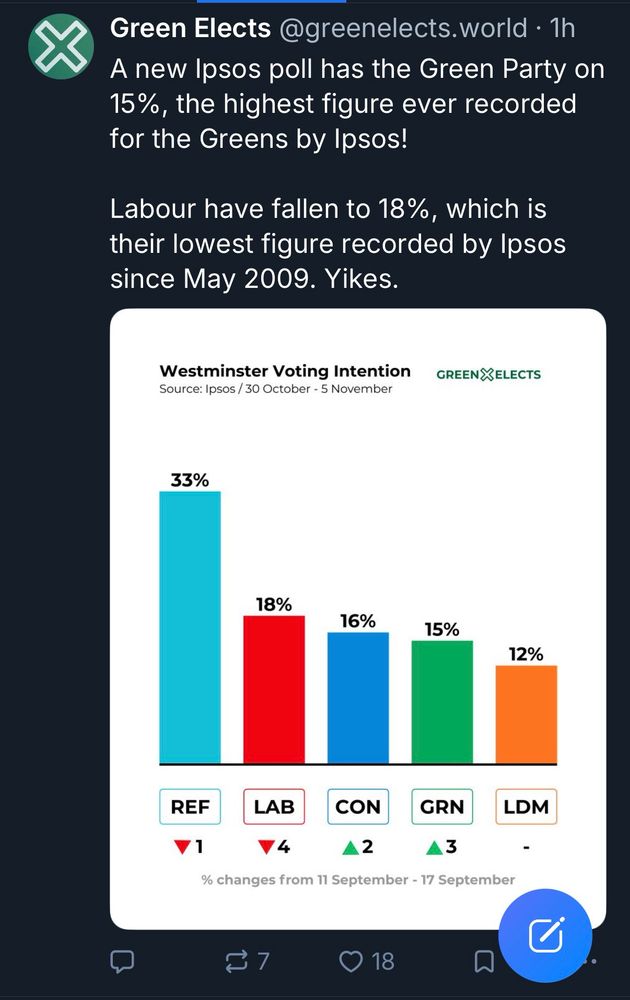The height and width of the screenshot is (1000, 630).
Task: Open the Westminster Voting Intention chart title
Action: [x=285, y=371]
